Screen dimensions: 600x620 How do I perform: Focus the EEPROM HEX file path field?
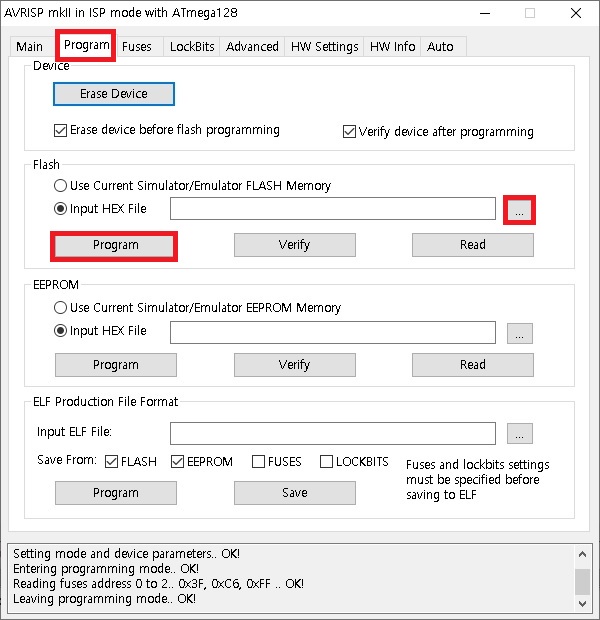[x=333, y=333]
